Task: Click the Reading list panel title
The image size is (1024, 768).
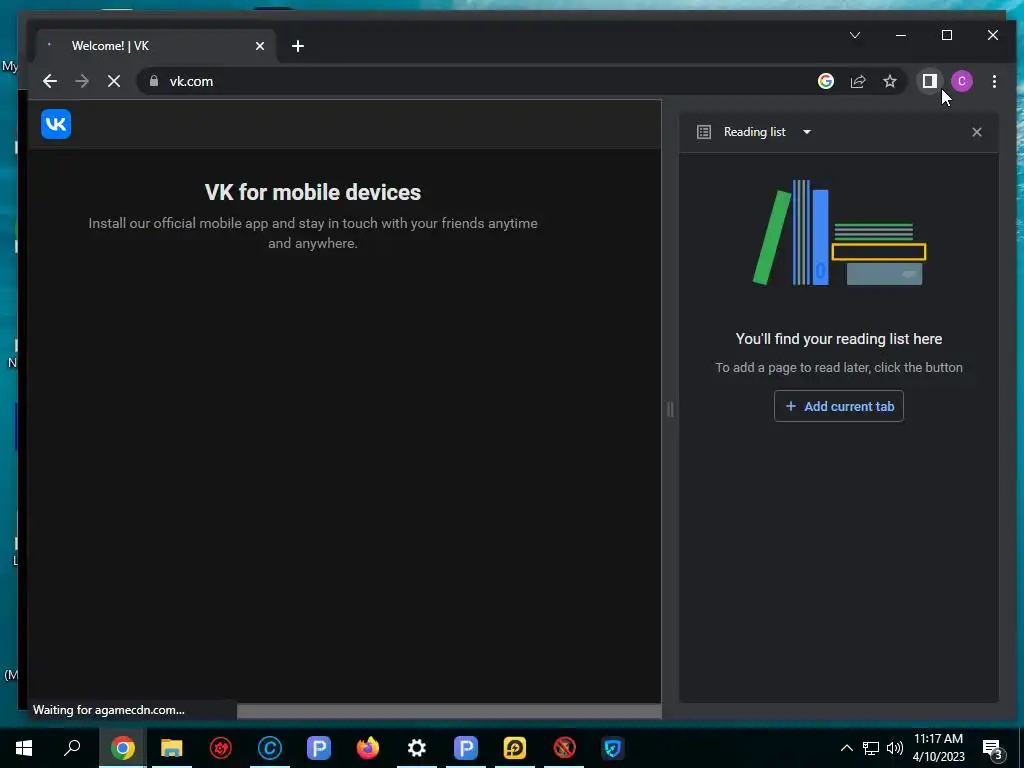Action: [754, 132]
